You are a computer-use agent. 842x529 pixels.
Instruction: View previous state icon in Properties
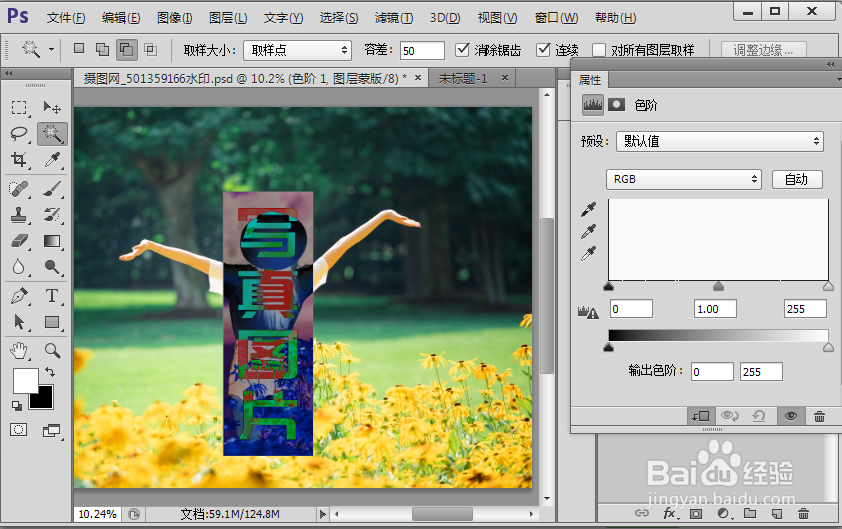pyautogui.click(x=730, y=416)
